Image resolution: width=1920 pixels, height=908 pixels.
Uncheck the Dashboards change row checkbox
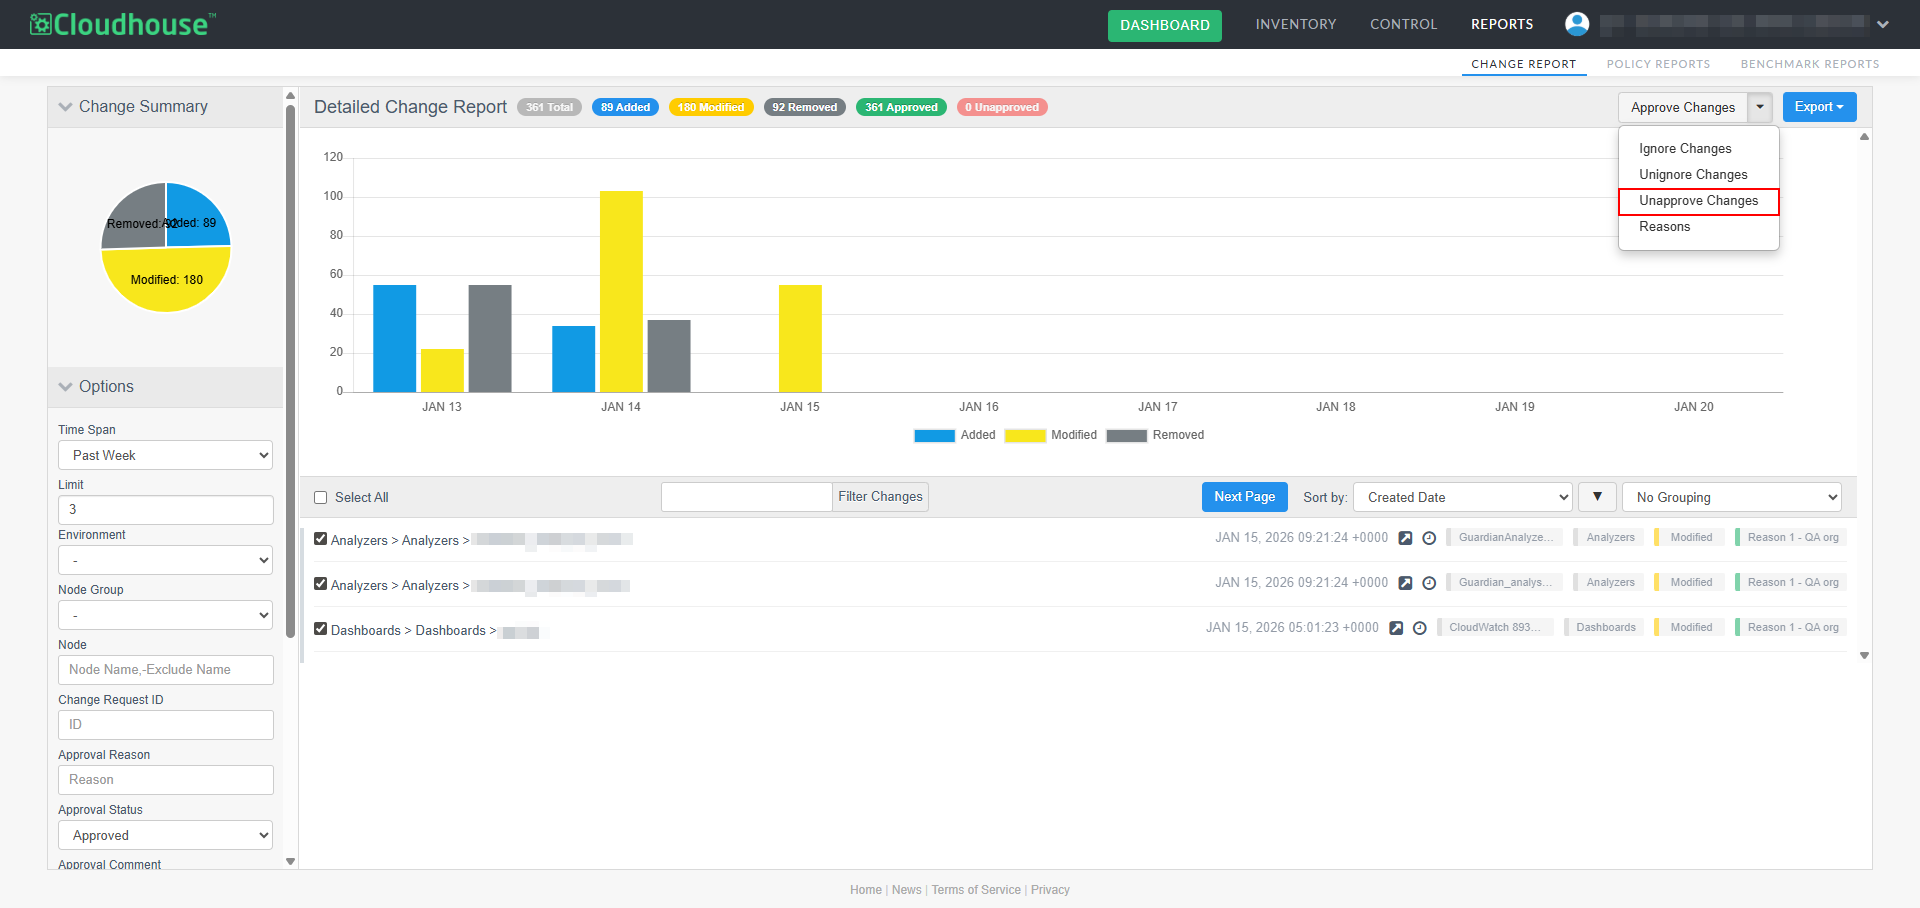click(x=321, y=629)
